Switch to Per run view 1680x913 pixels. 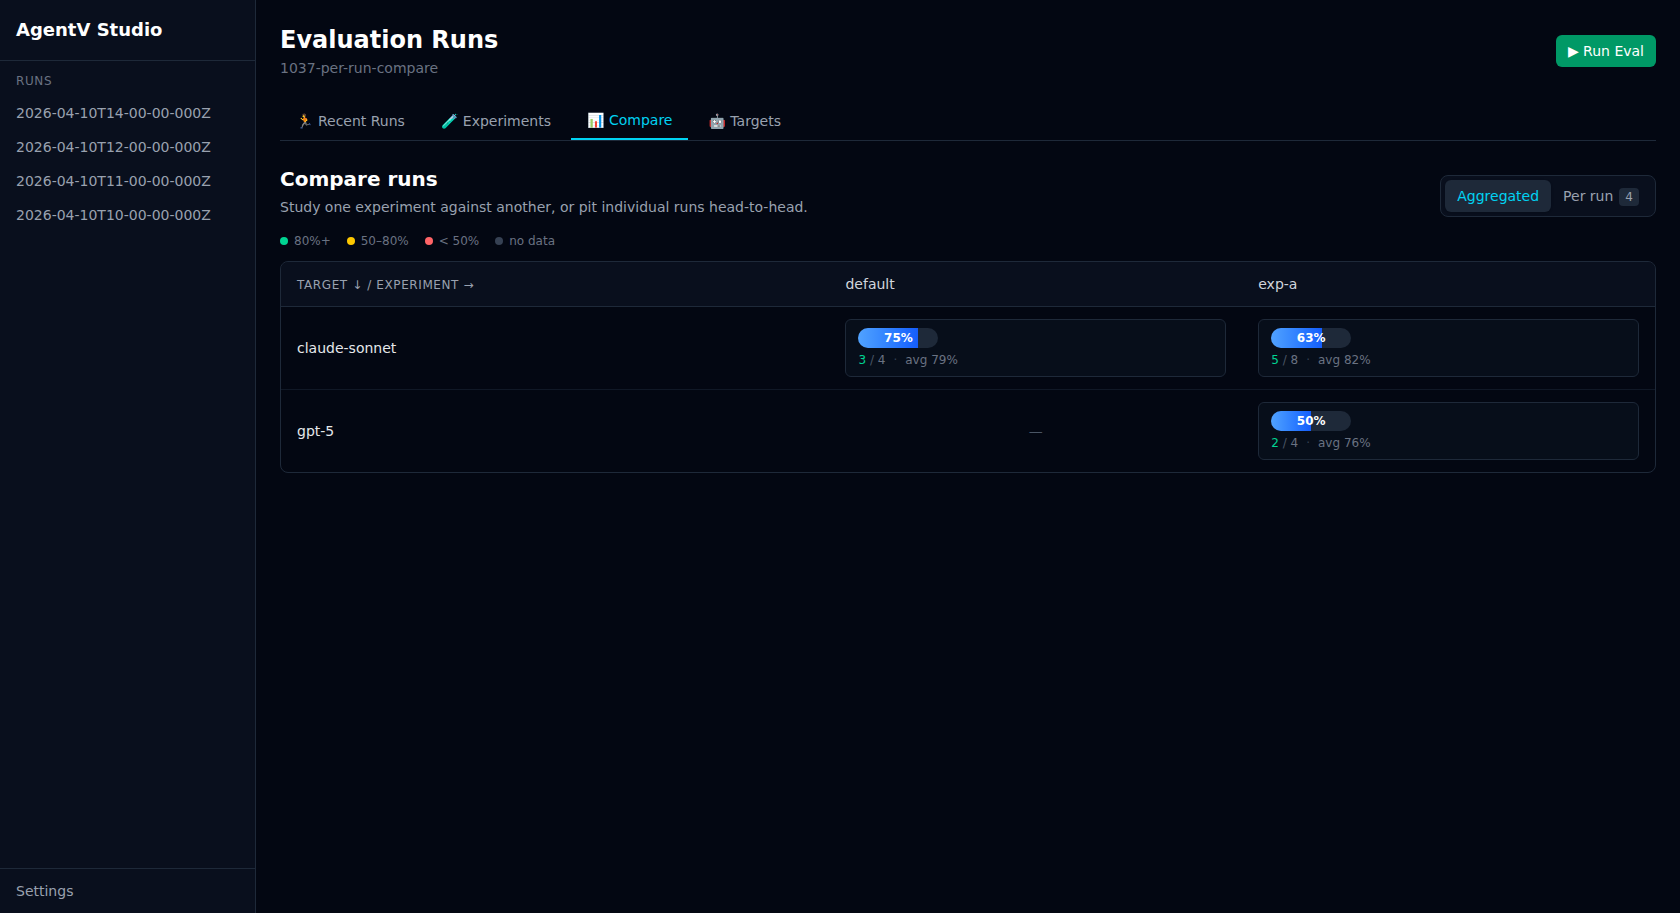1587,196
